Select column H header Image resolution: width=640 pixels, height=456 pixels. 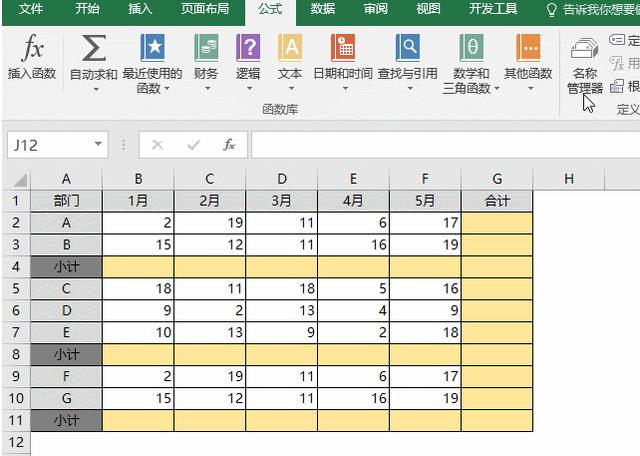pyautogui.click(x=569, y=179)
